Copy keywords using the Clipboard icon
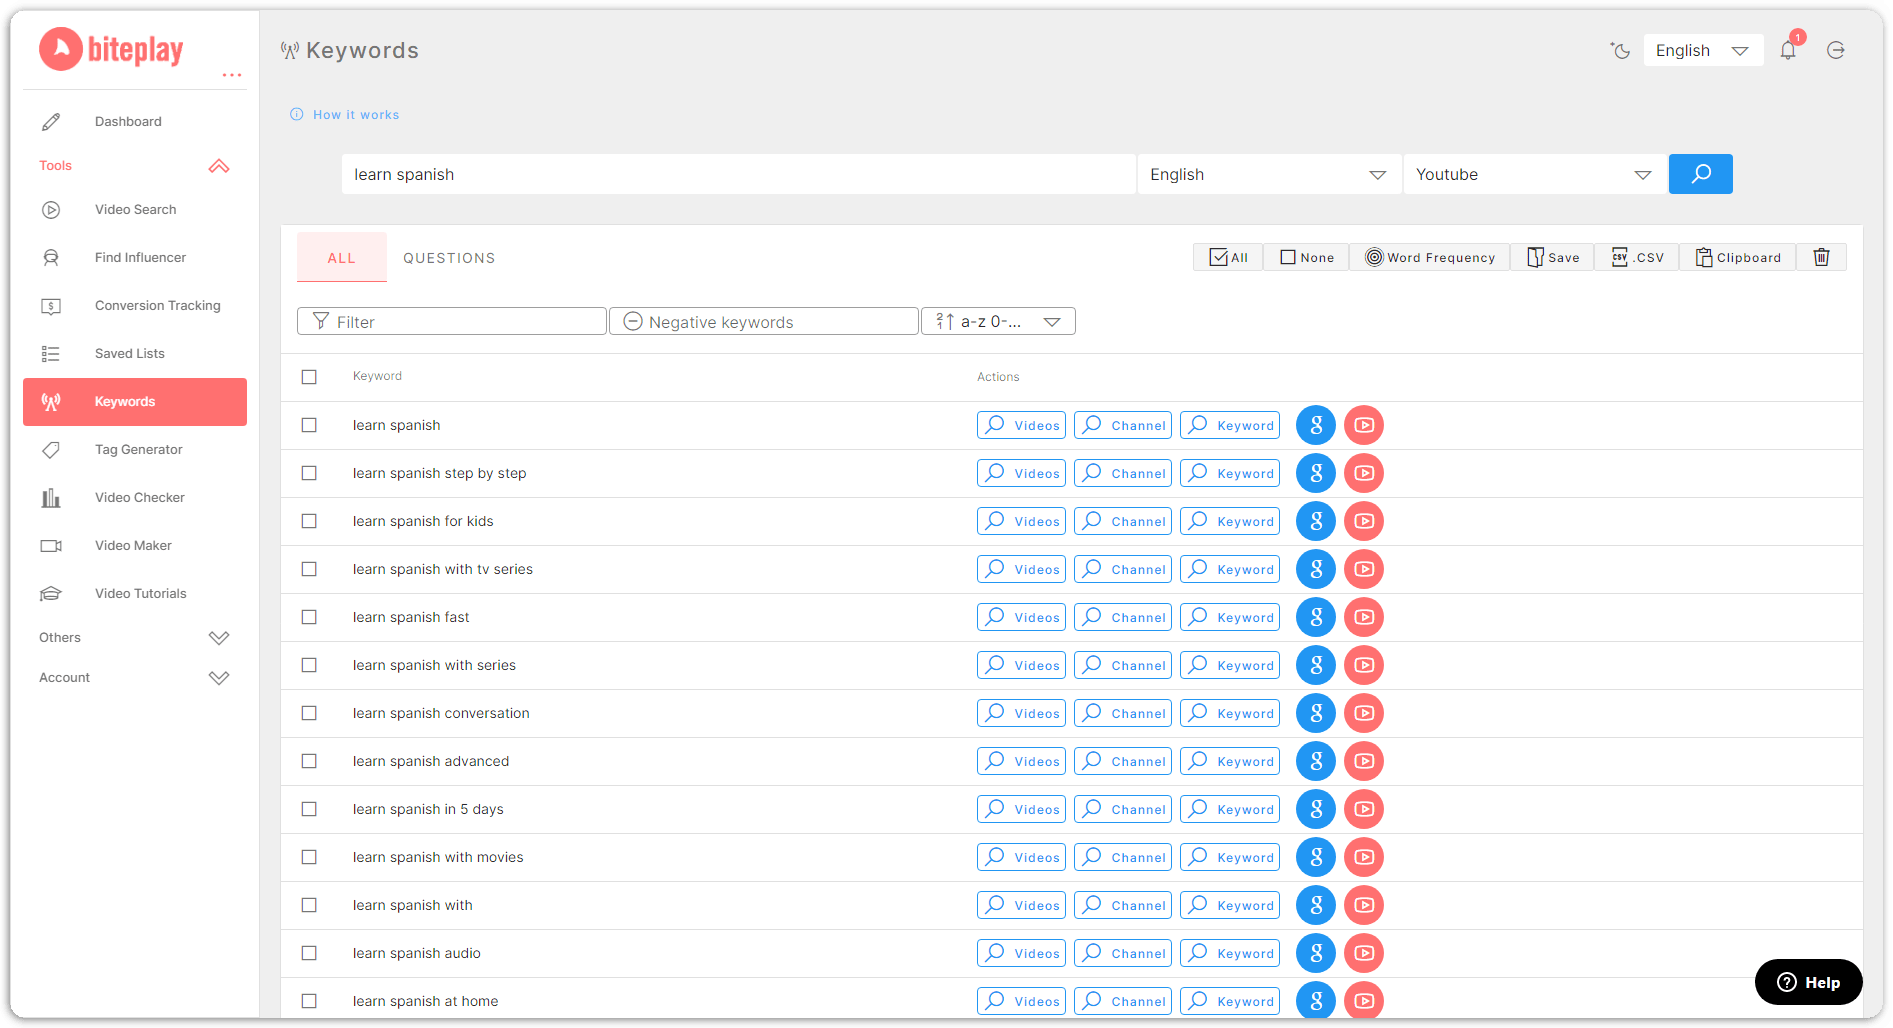Viewport: 1893px width, 1028px height. 1737,257
